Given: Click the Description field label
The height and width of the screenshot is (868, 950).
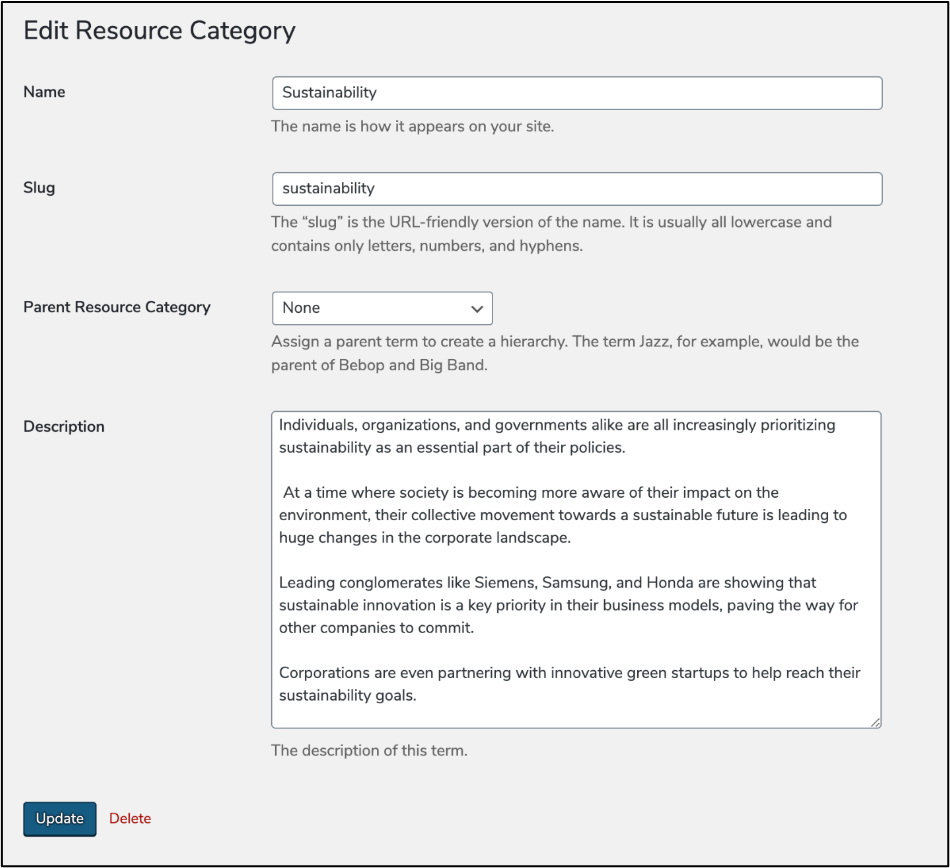Looking at the screenshot, I should click(x=64, y=426).
